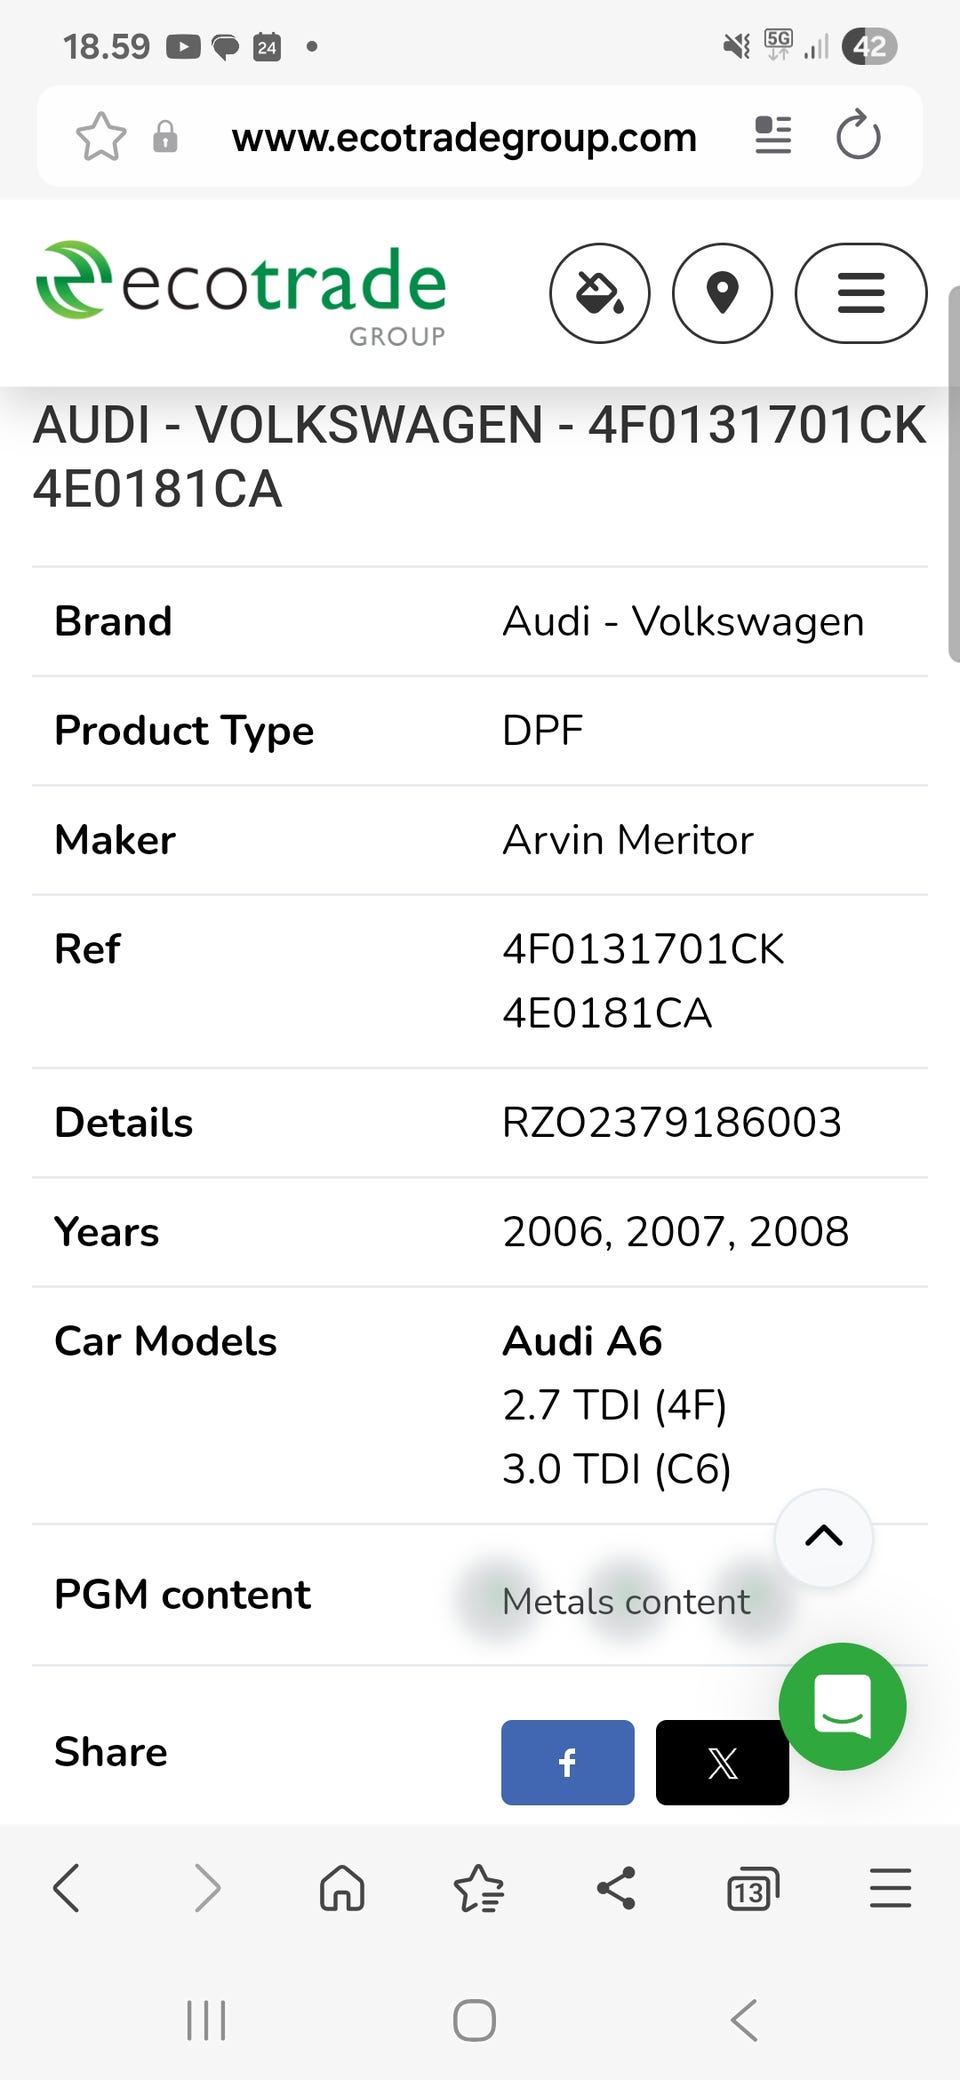Screen dimensions: 960x2080
Task: Tap the ecotrade GROUP logo
Action: click(241, 293)
